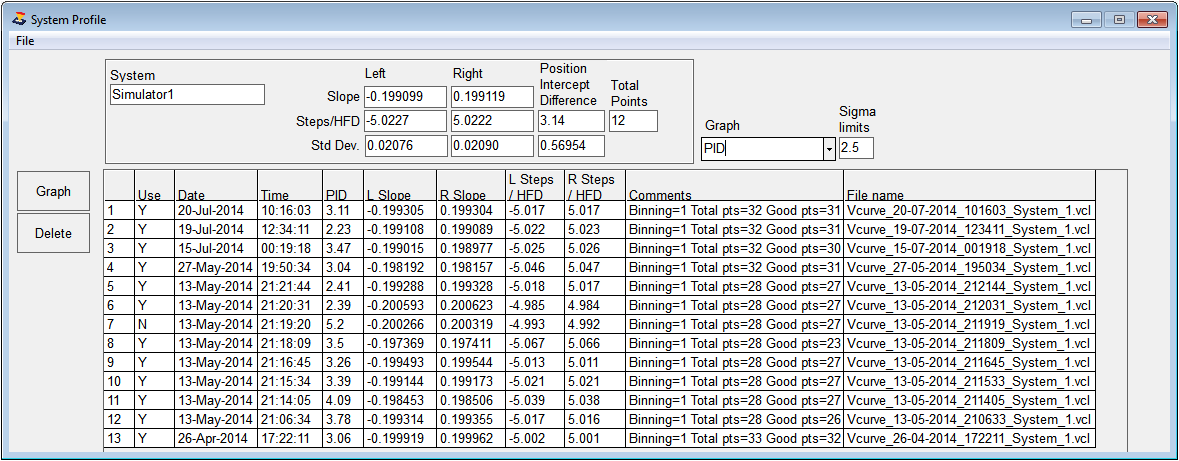
Task: Click the Right Slope field 0.199119
Action: point(492,96)
